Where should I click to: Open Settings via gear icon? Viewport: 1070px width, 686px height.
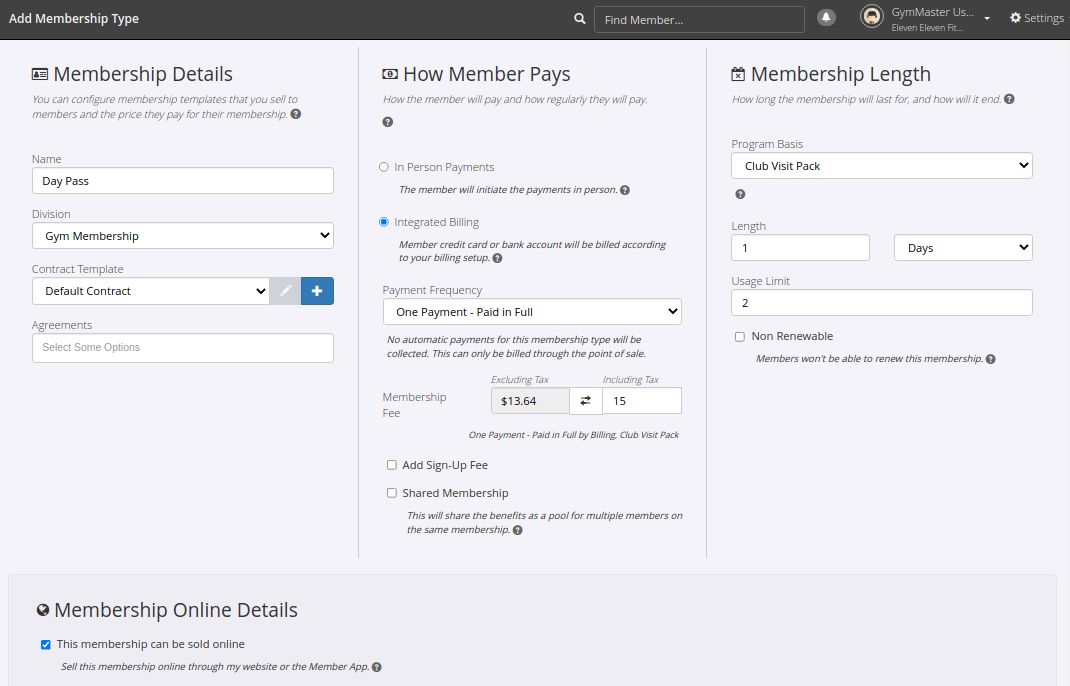pos(1015,18)
